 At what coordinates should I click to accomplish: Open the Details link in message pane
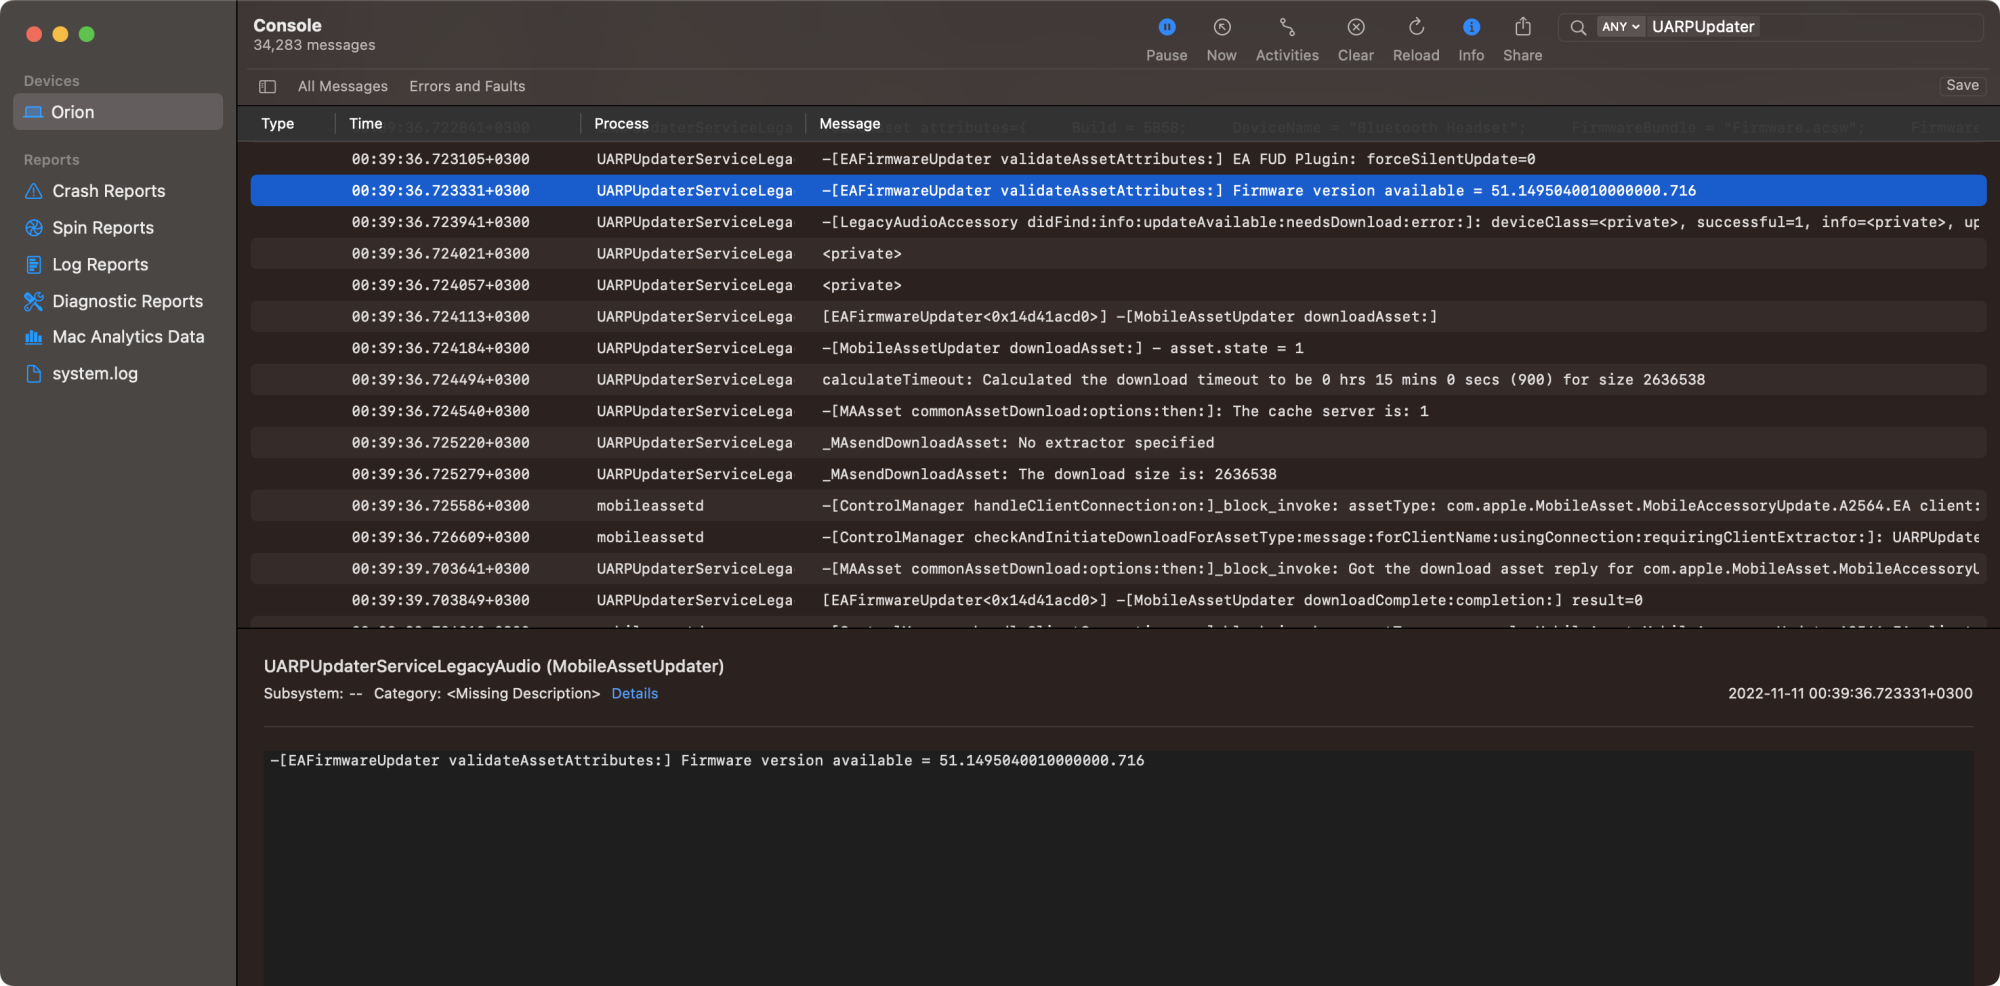[634, 694]
